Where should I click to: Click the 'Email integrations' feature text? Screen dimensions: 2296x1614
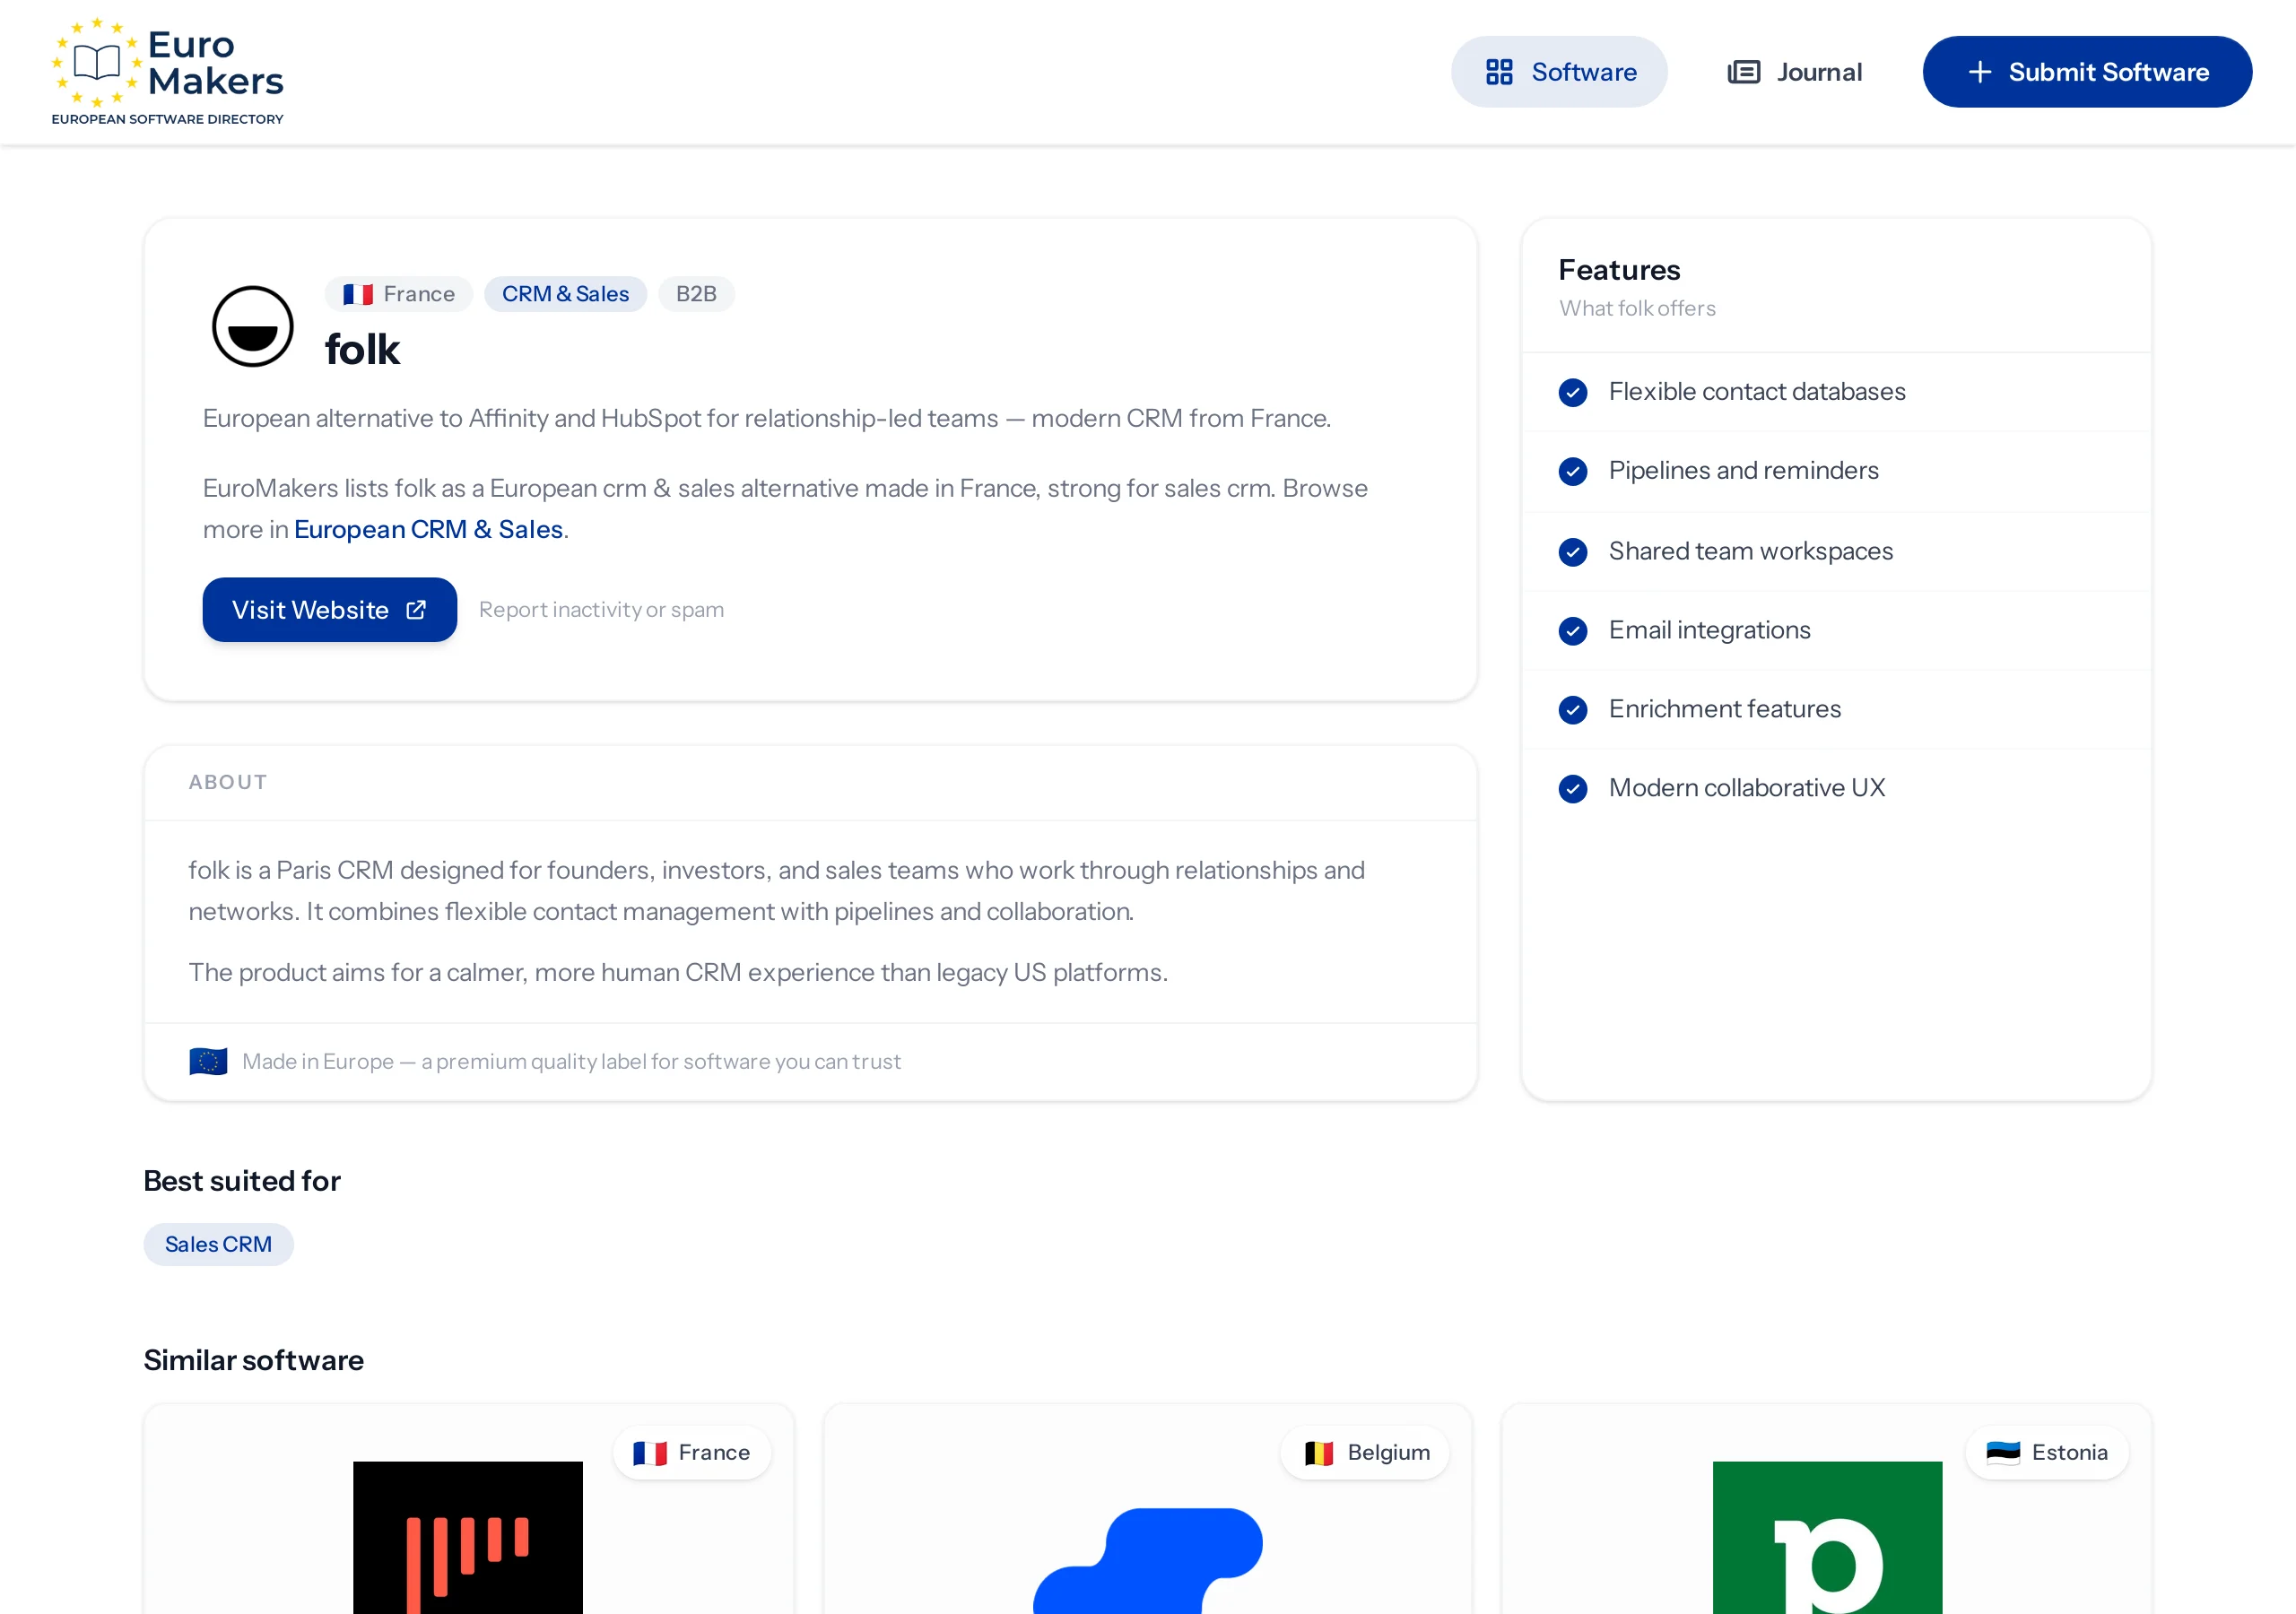point(1709,631)
